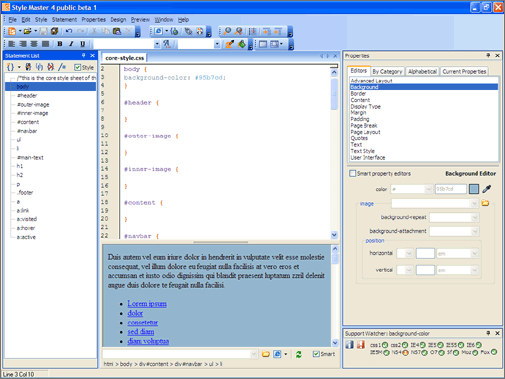Screen dimensions: 505x379
Task: Open the vertical position unit dropdown
Action: (x=474, y=270)
